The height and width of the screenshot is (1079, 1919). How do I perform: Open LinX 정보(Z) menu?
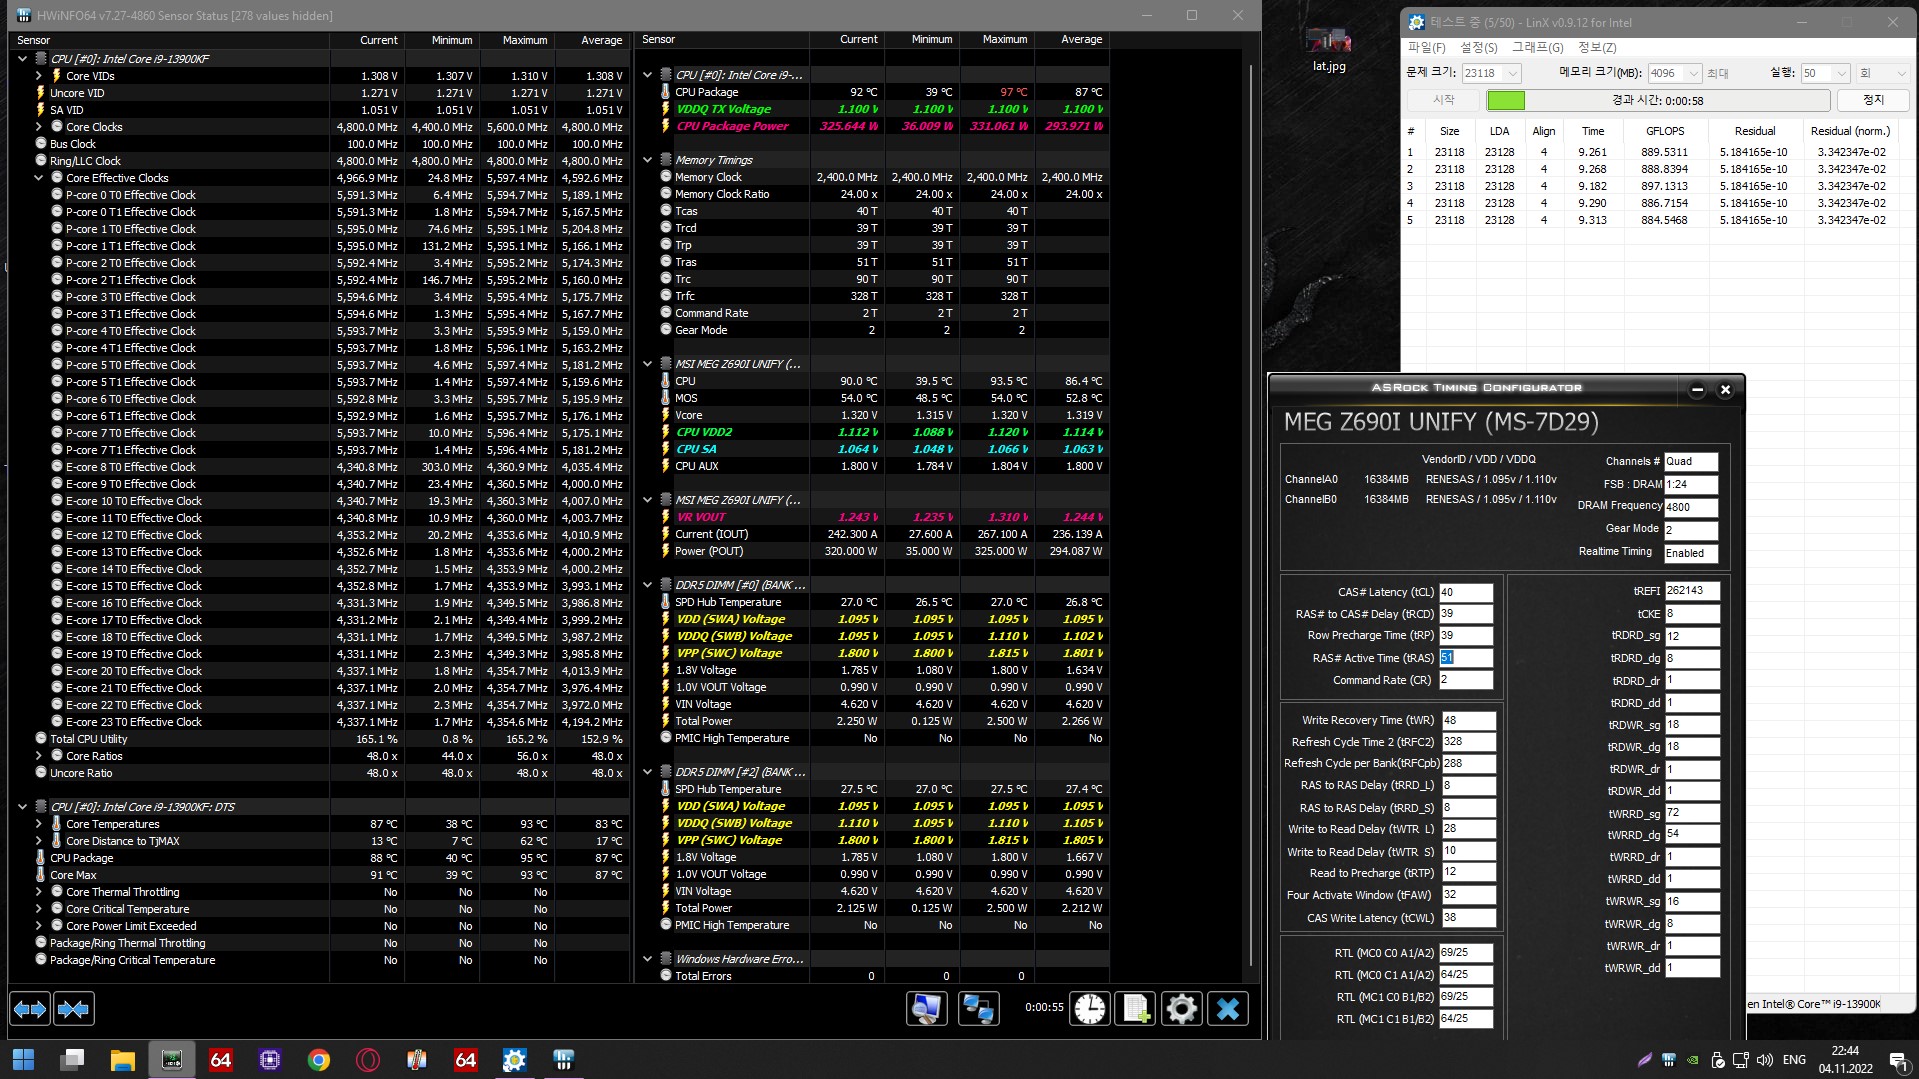click(x=1597, y=48)
